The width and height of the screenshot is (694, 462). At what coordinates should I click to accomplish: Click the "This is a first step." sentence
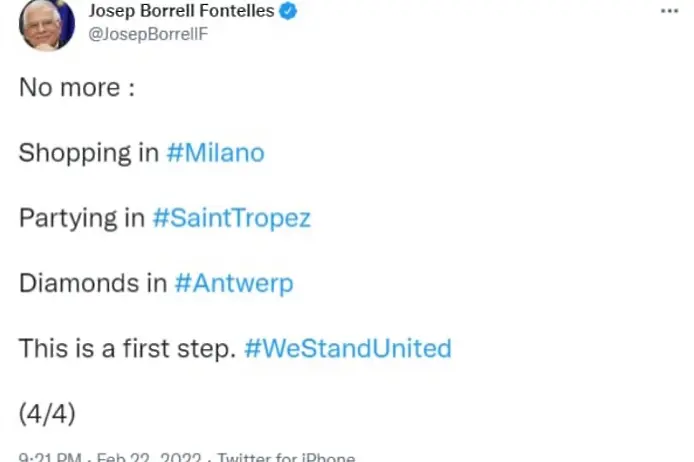pyautogui.click(x=126, y=349)
